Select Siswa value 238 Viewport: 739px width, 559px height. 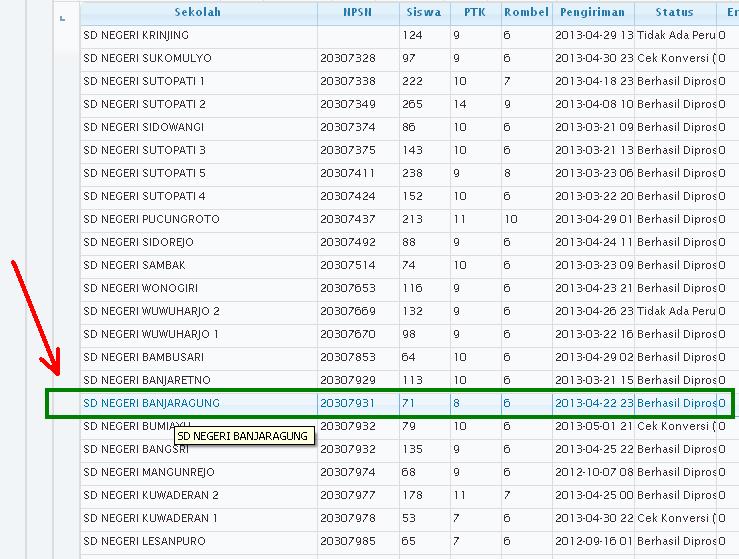point(412,174)
